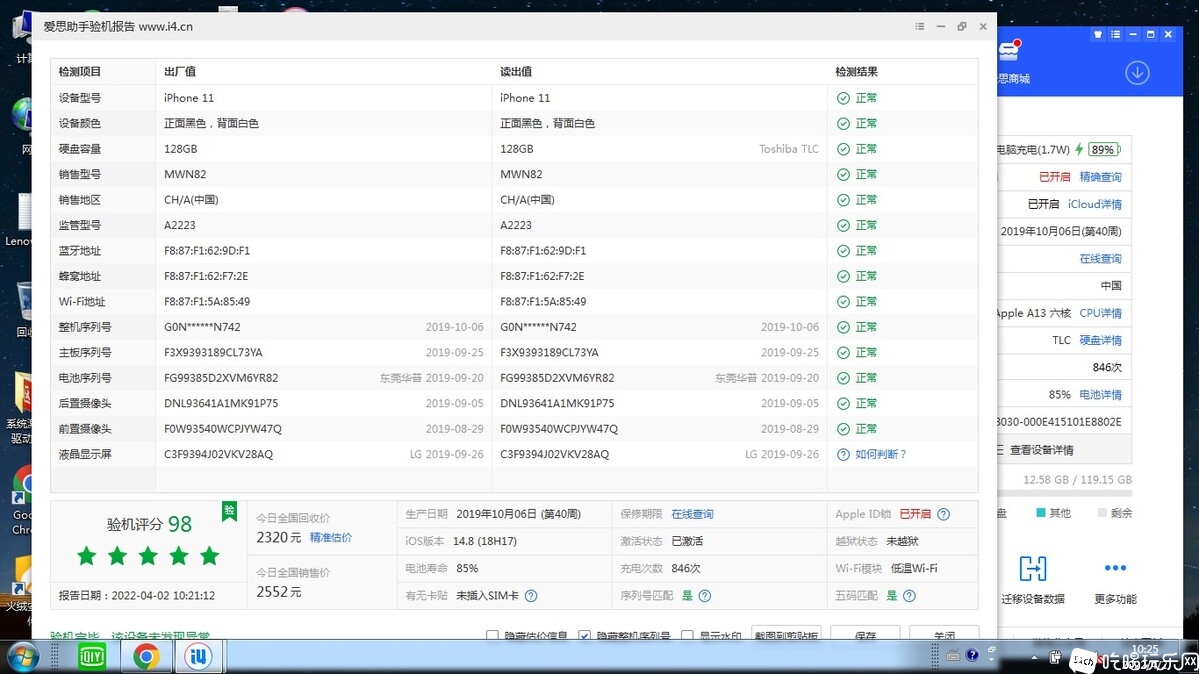Open 更多功能 dots icon in i4 window
Viewport: 1199px width, 674px height.
(1115, 568)
